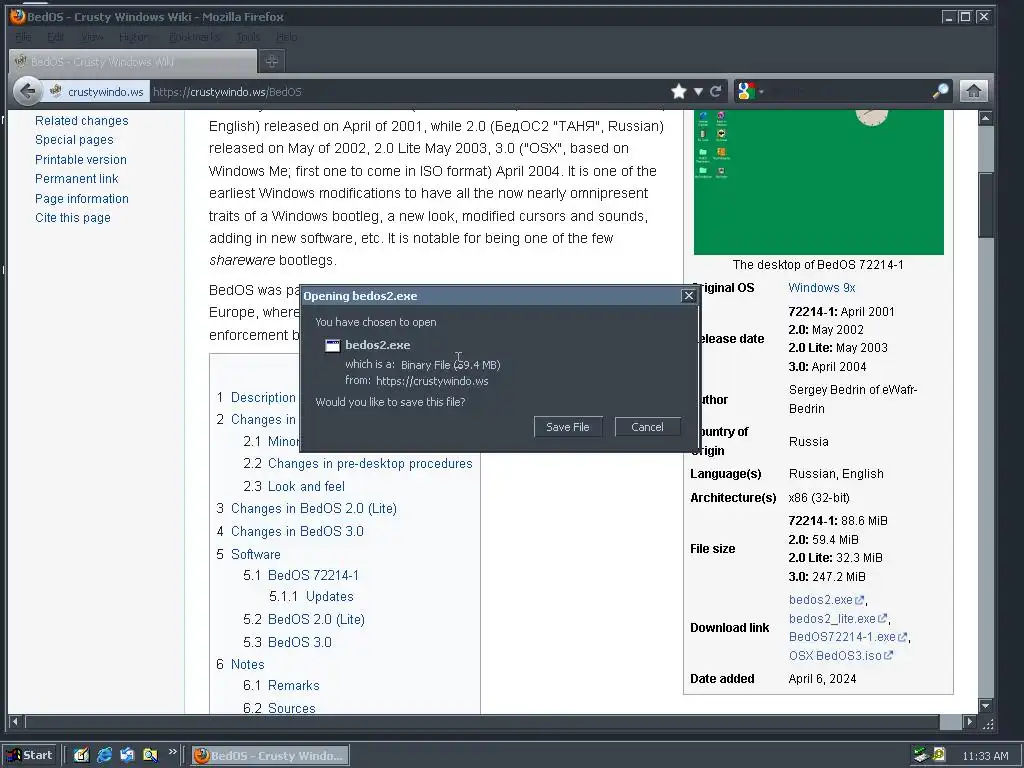Open the File menu
Viewport: 1024px width, 768px height.
tap(23, 37)
